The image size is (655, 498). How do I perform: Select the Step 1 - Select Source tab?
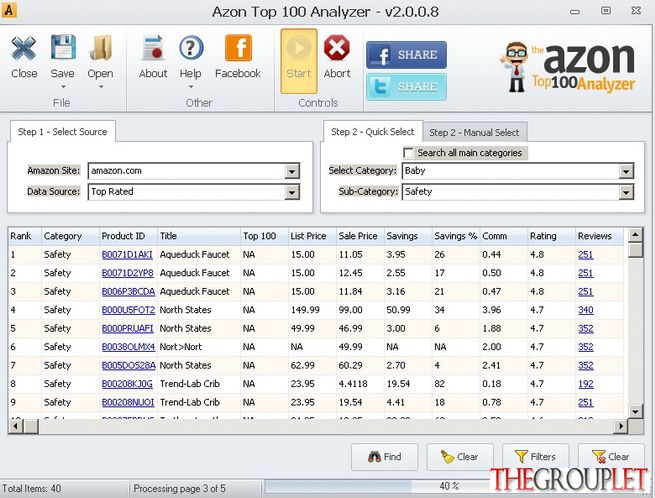(x=62, y=132)
